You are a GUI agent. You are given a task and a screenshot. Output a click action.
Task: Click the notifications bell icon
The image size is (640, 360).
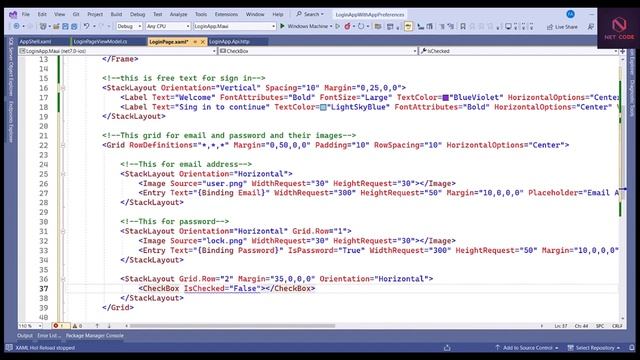pos(631,348)
